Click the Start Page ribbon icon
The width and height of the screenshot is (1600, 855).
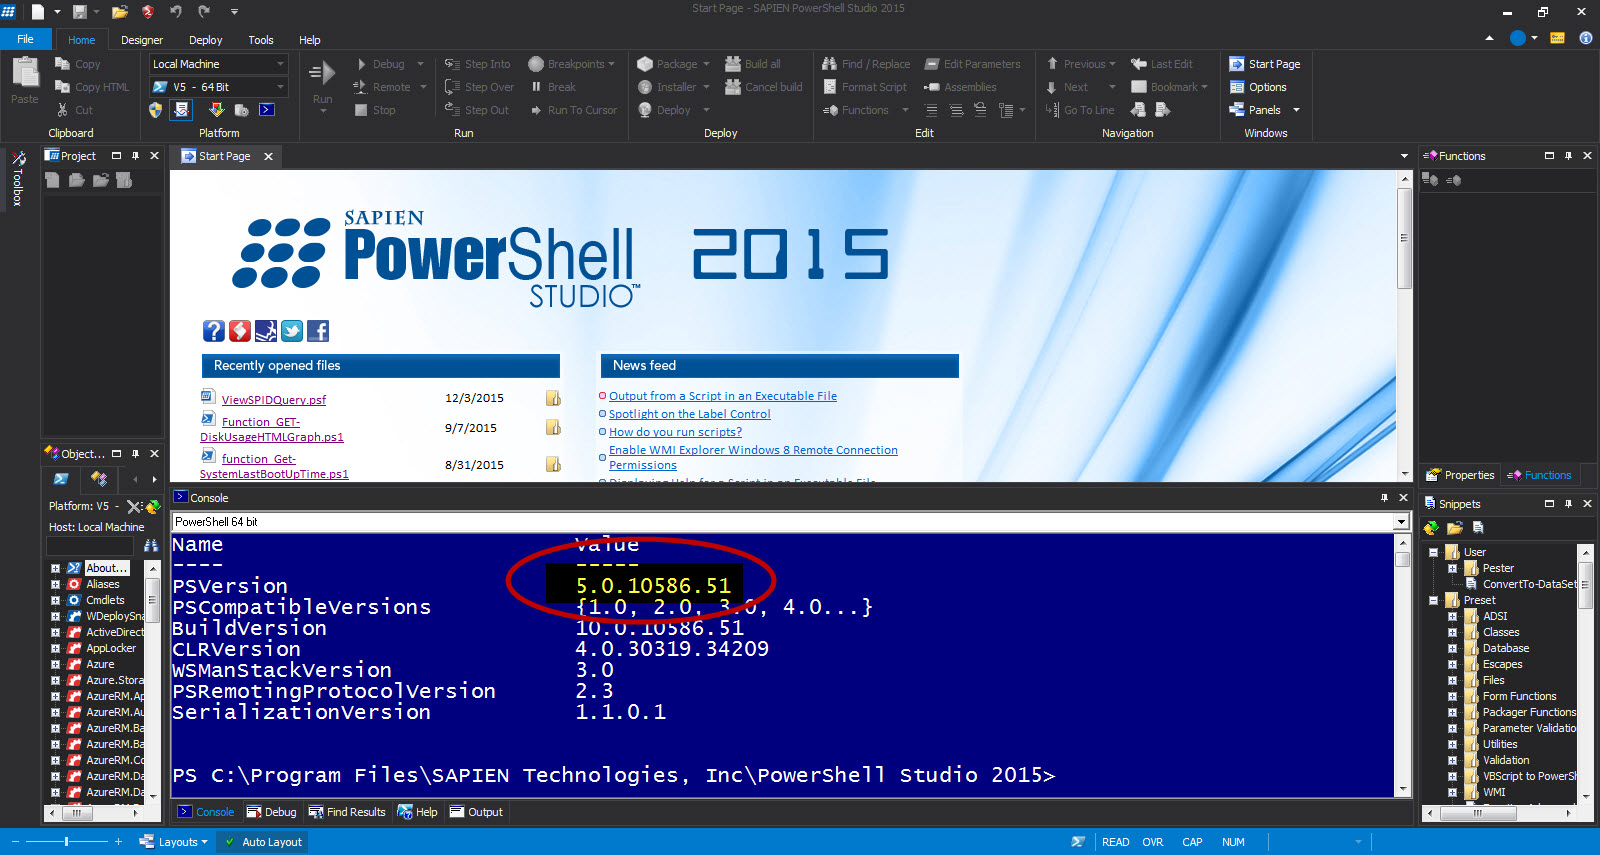coord(1237,64)
